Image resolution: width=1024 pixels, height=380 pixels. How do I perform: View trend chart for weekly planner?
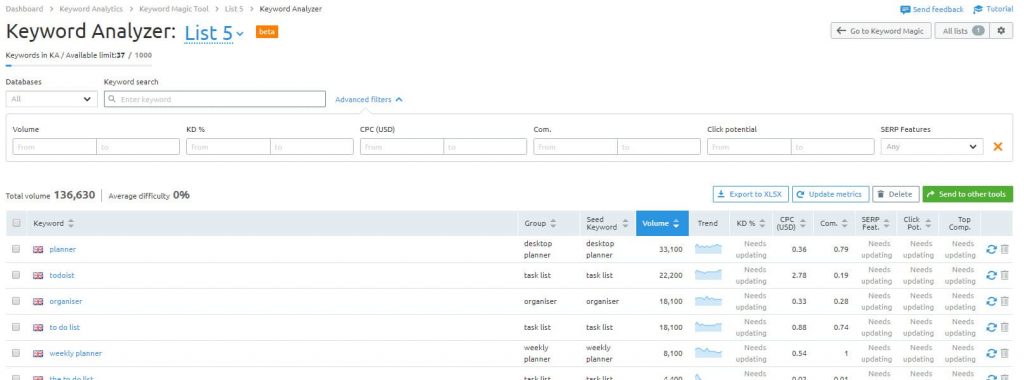708,353
